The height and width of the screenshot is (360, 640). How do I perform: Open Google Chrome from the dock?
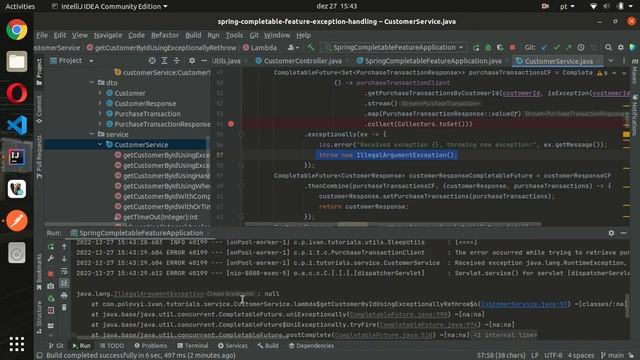pos(16,30)
